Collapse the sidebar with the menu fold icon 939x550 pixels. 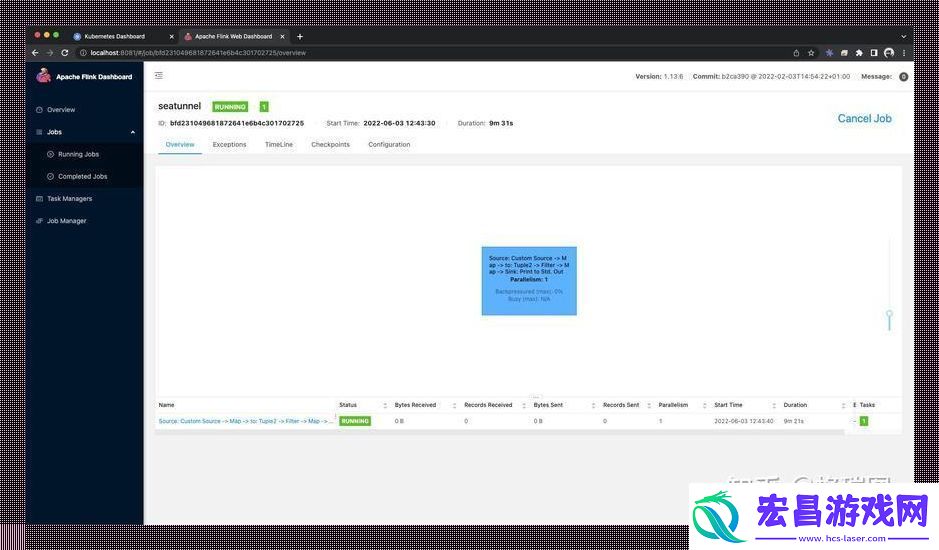(159, 75)
